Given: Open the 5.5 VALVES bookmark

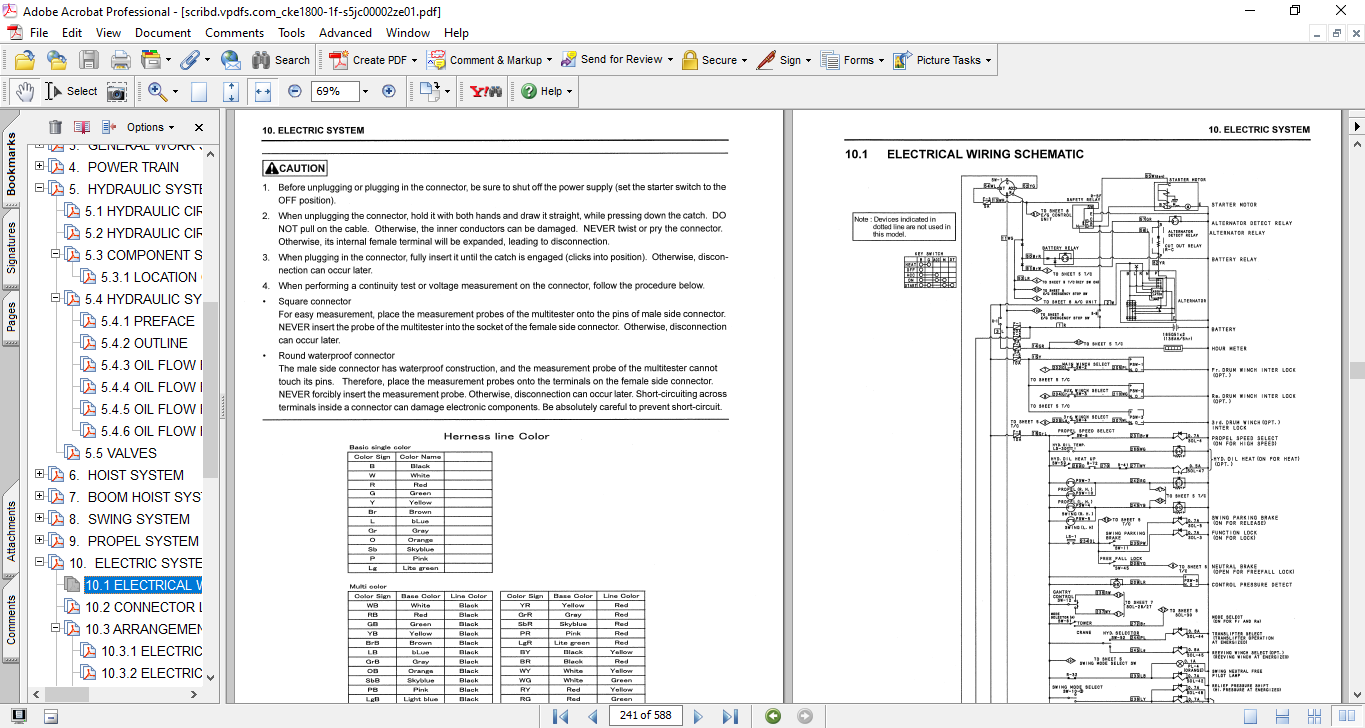Looking at the screenshot, I should pyautogui.click(x=120, y=453).
